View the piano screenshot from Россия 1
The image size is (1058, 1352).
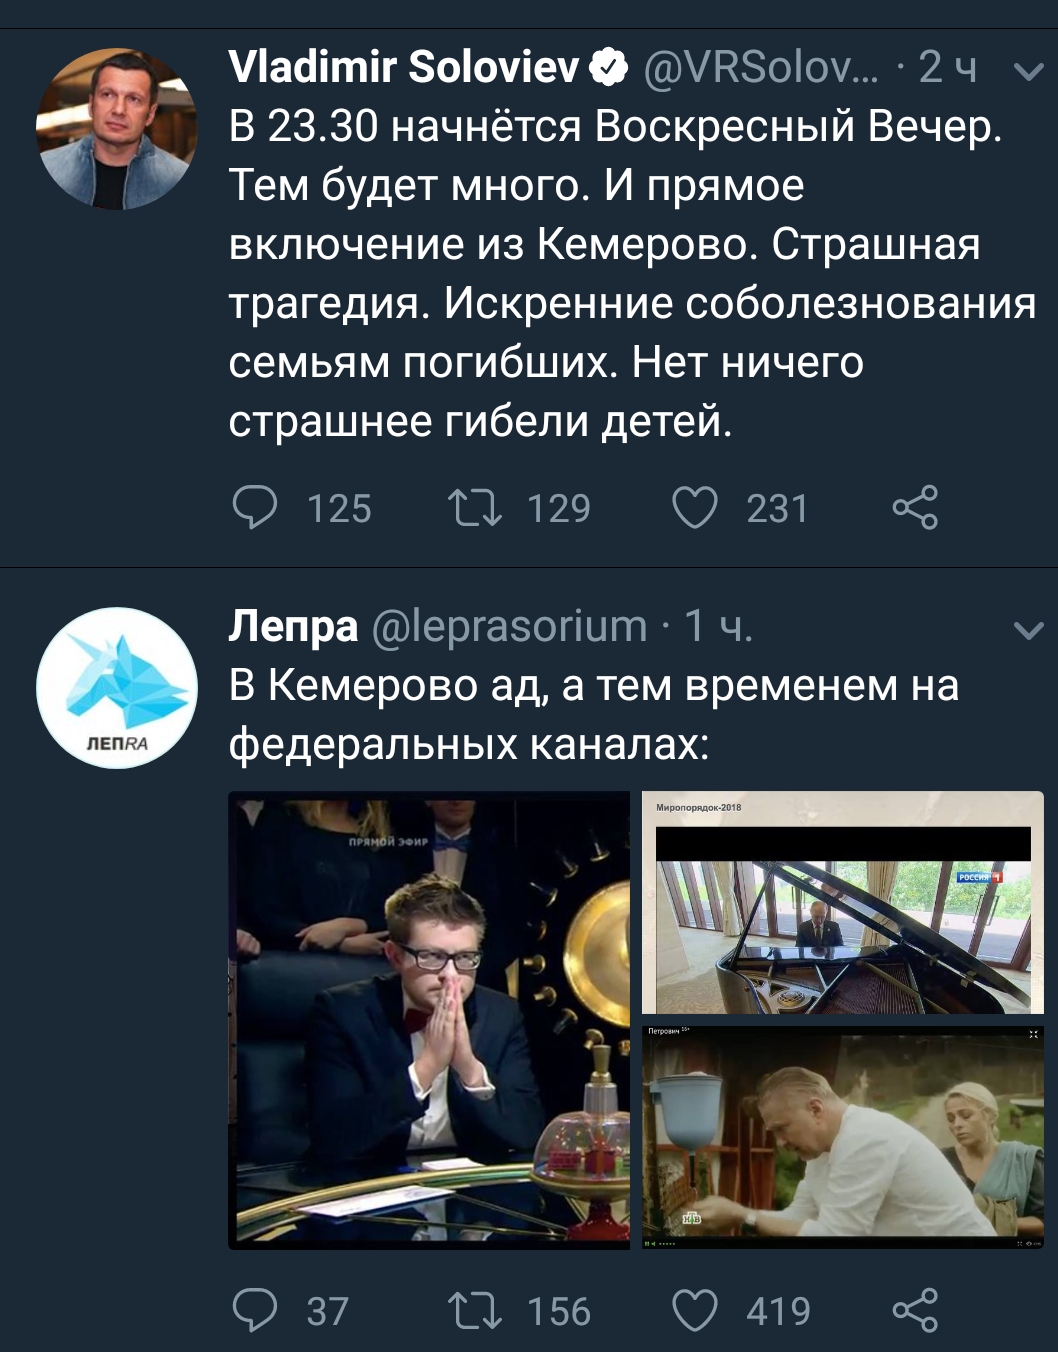coord(842,903)
